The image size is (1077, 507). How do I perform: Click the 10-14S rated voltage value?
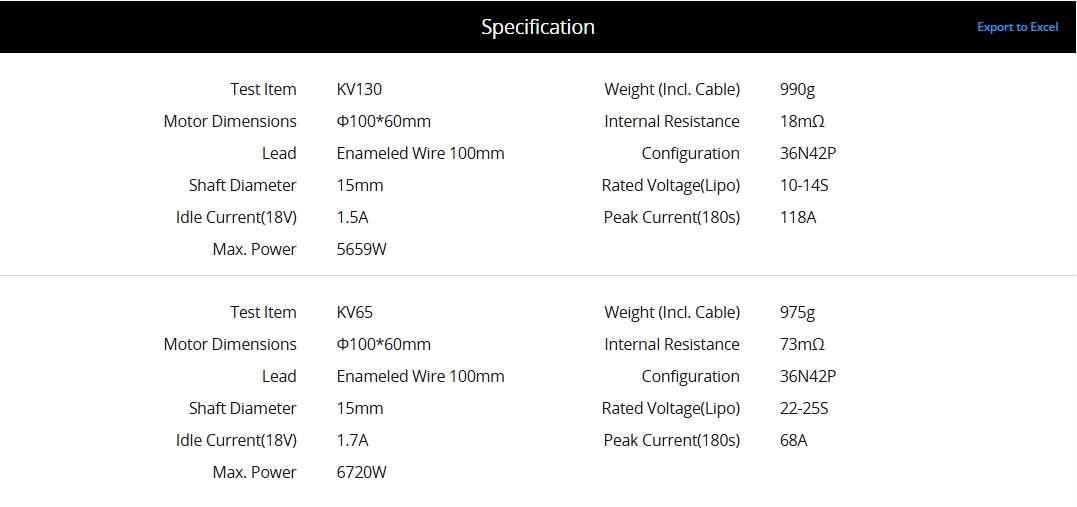pos(804,185)
